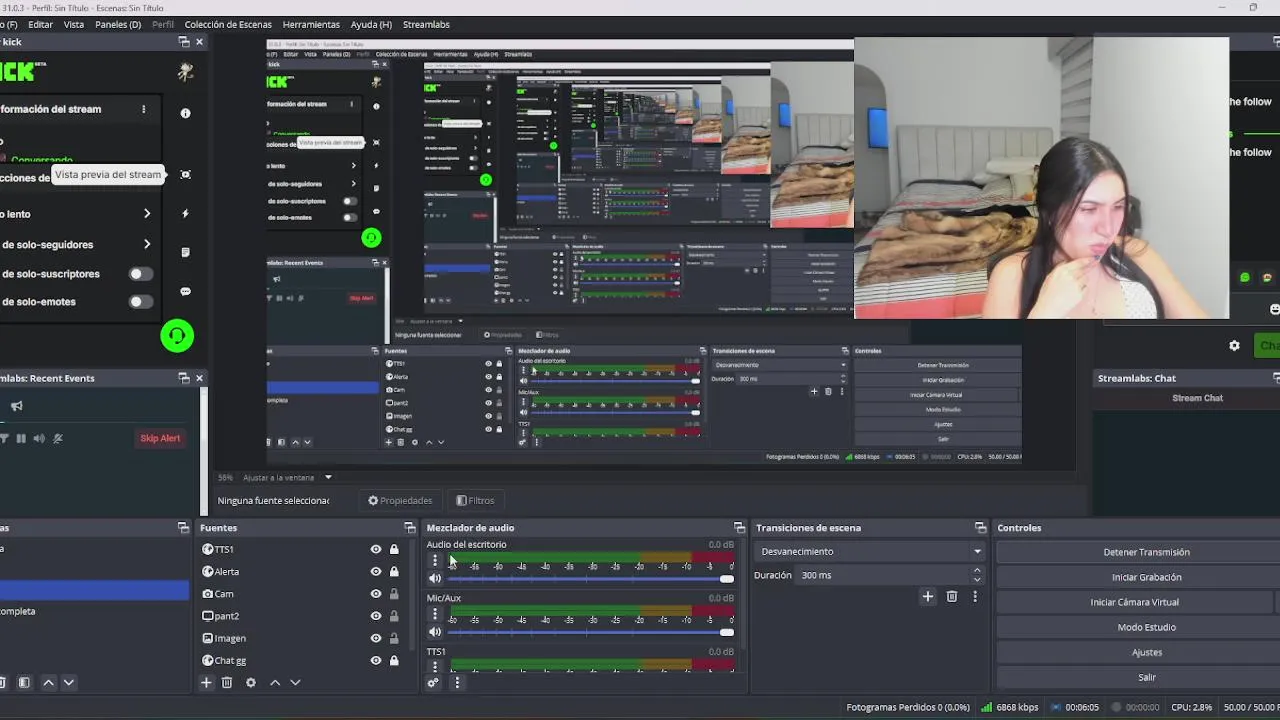
Task: Open the stream information three-dot menu
Action: tap(143, 109)
